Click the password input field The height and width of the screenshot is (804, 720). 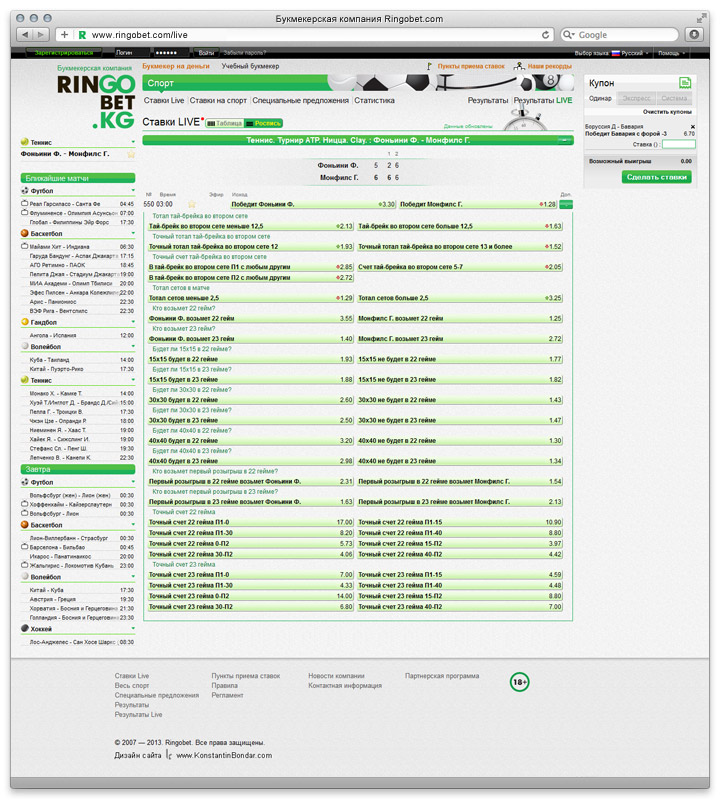point(172,53)
